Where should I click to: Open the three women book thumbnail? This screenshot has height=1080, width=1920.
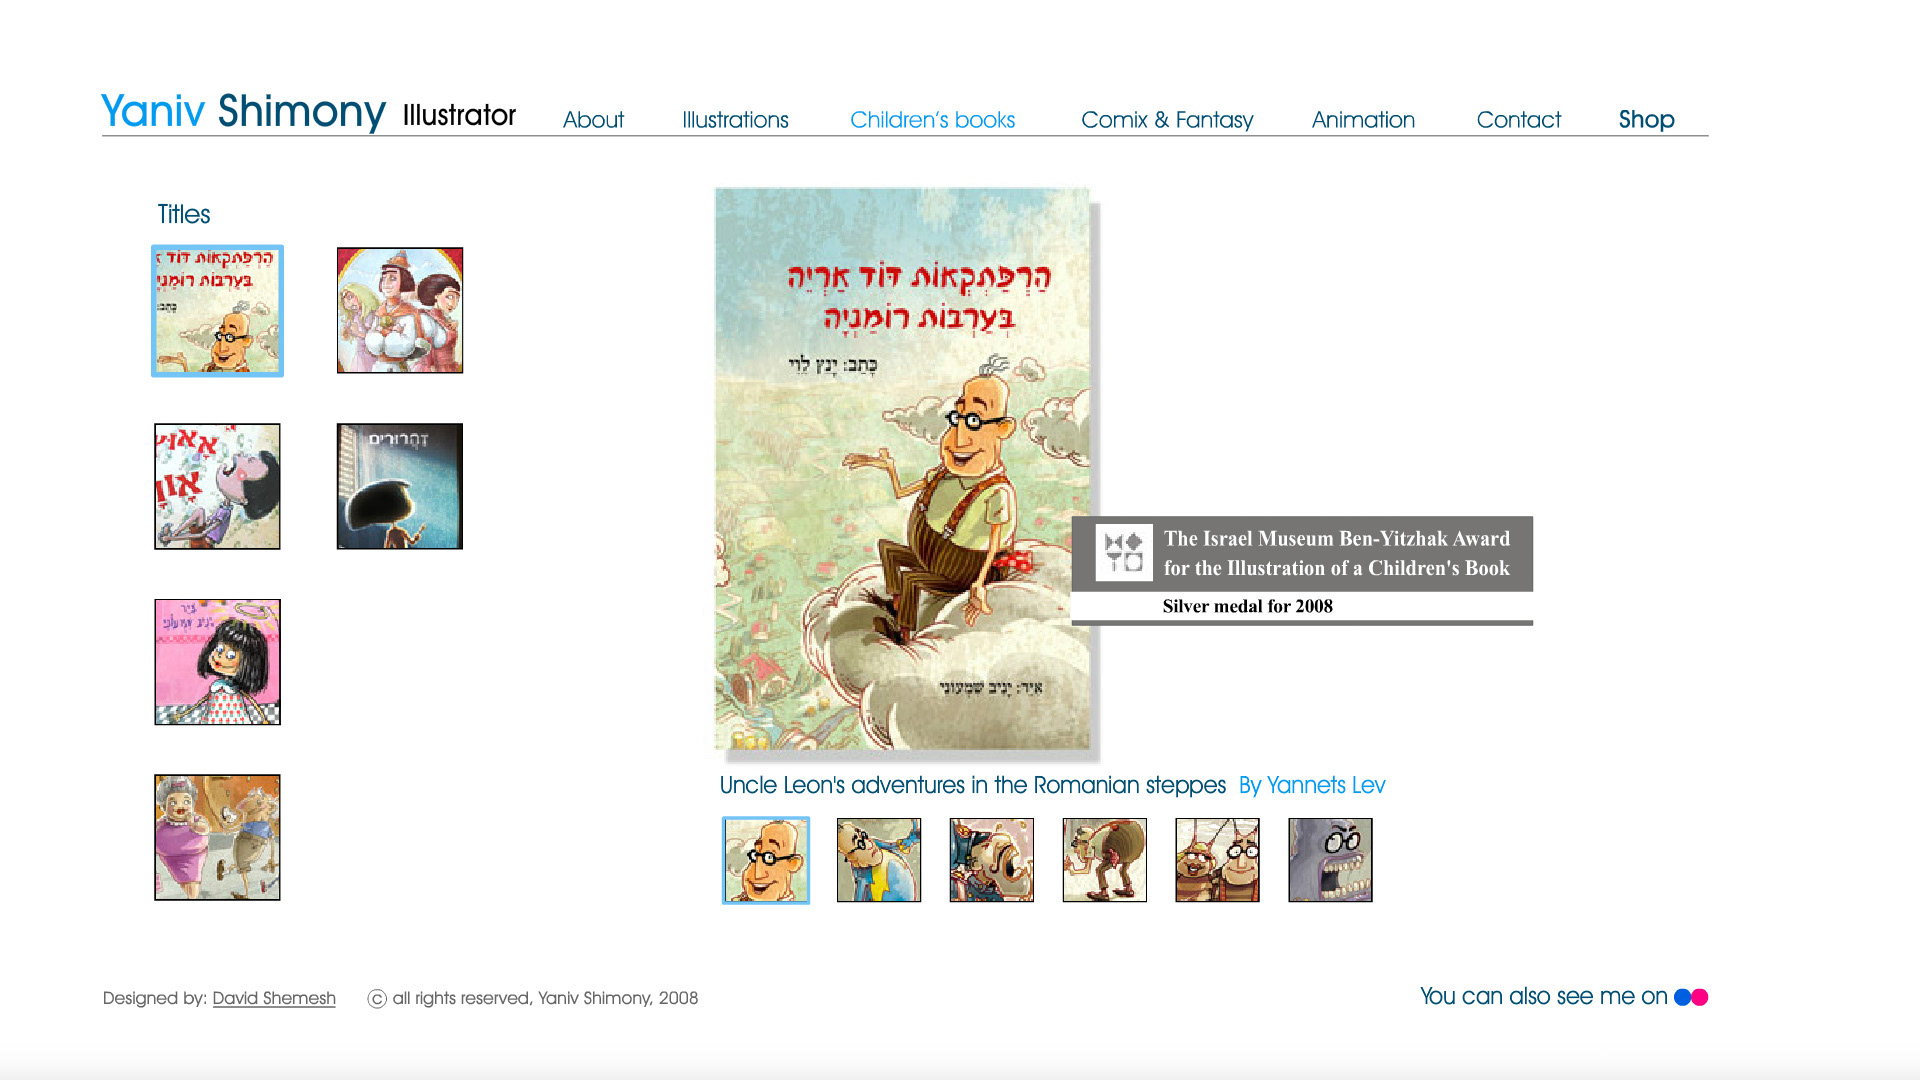point(400,311)
